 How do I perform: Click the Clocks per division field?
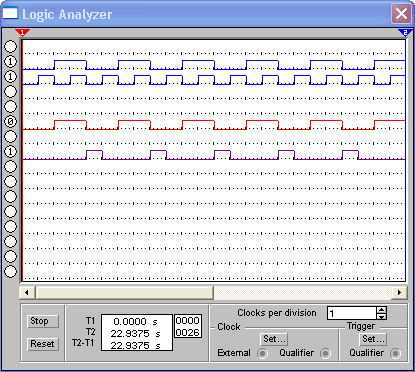tap(352, 313)
